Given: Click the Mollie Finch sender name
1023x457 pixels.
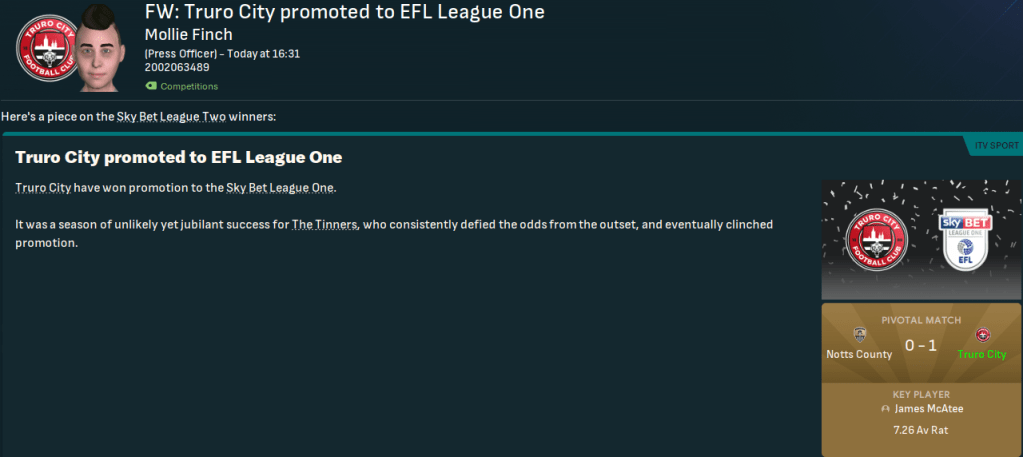Looking at the screenshot, I should pyautogui.click(x=186, y=35).
